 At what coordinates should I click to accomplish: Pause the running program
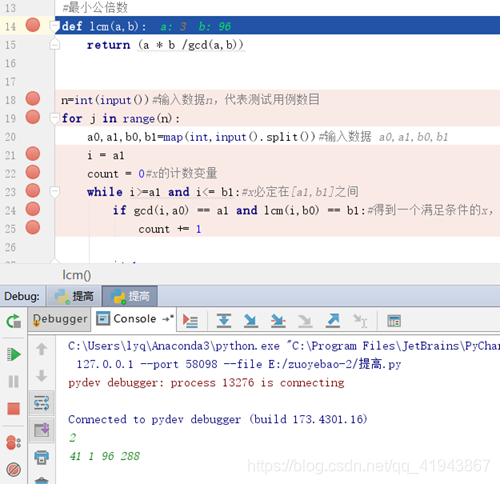14,381
